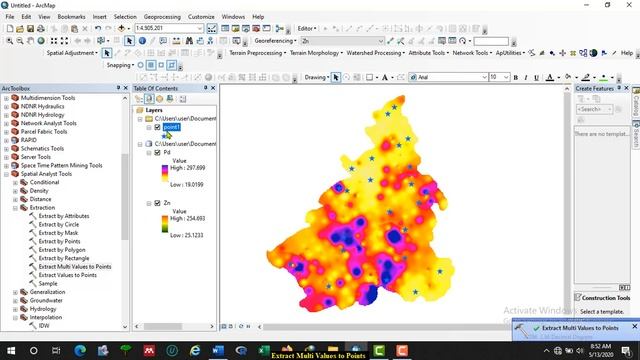Open the Table Of Contents window icon
640x360 pixels.
click(225, 29)
